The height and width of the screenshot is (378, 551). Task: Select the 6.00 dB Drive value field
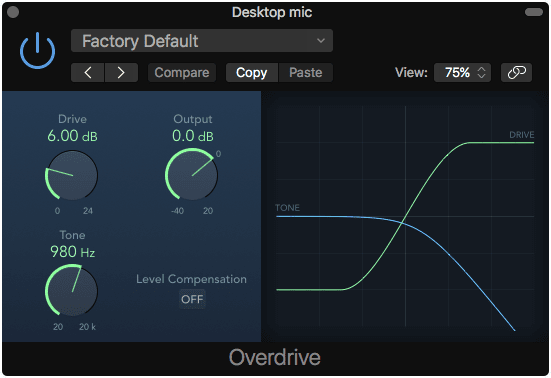pyautogui.click(x=72, y=136)
